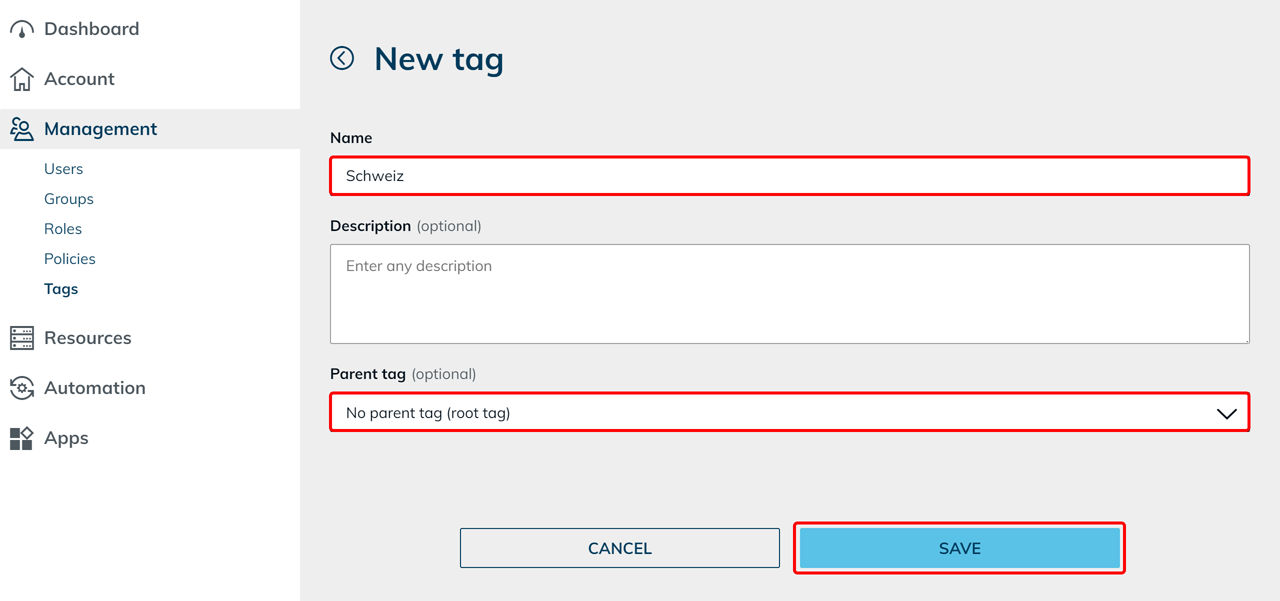Click the Dashboard gauge icon
Viewport: 1280px width, 601px height.
(22, 29)
